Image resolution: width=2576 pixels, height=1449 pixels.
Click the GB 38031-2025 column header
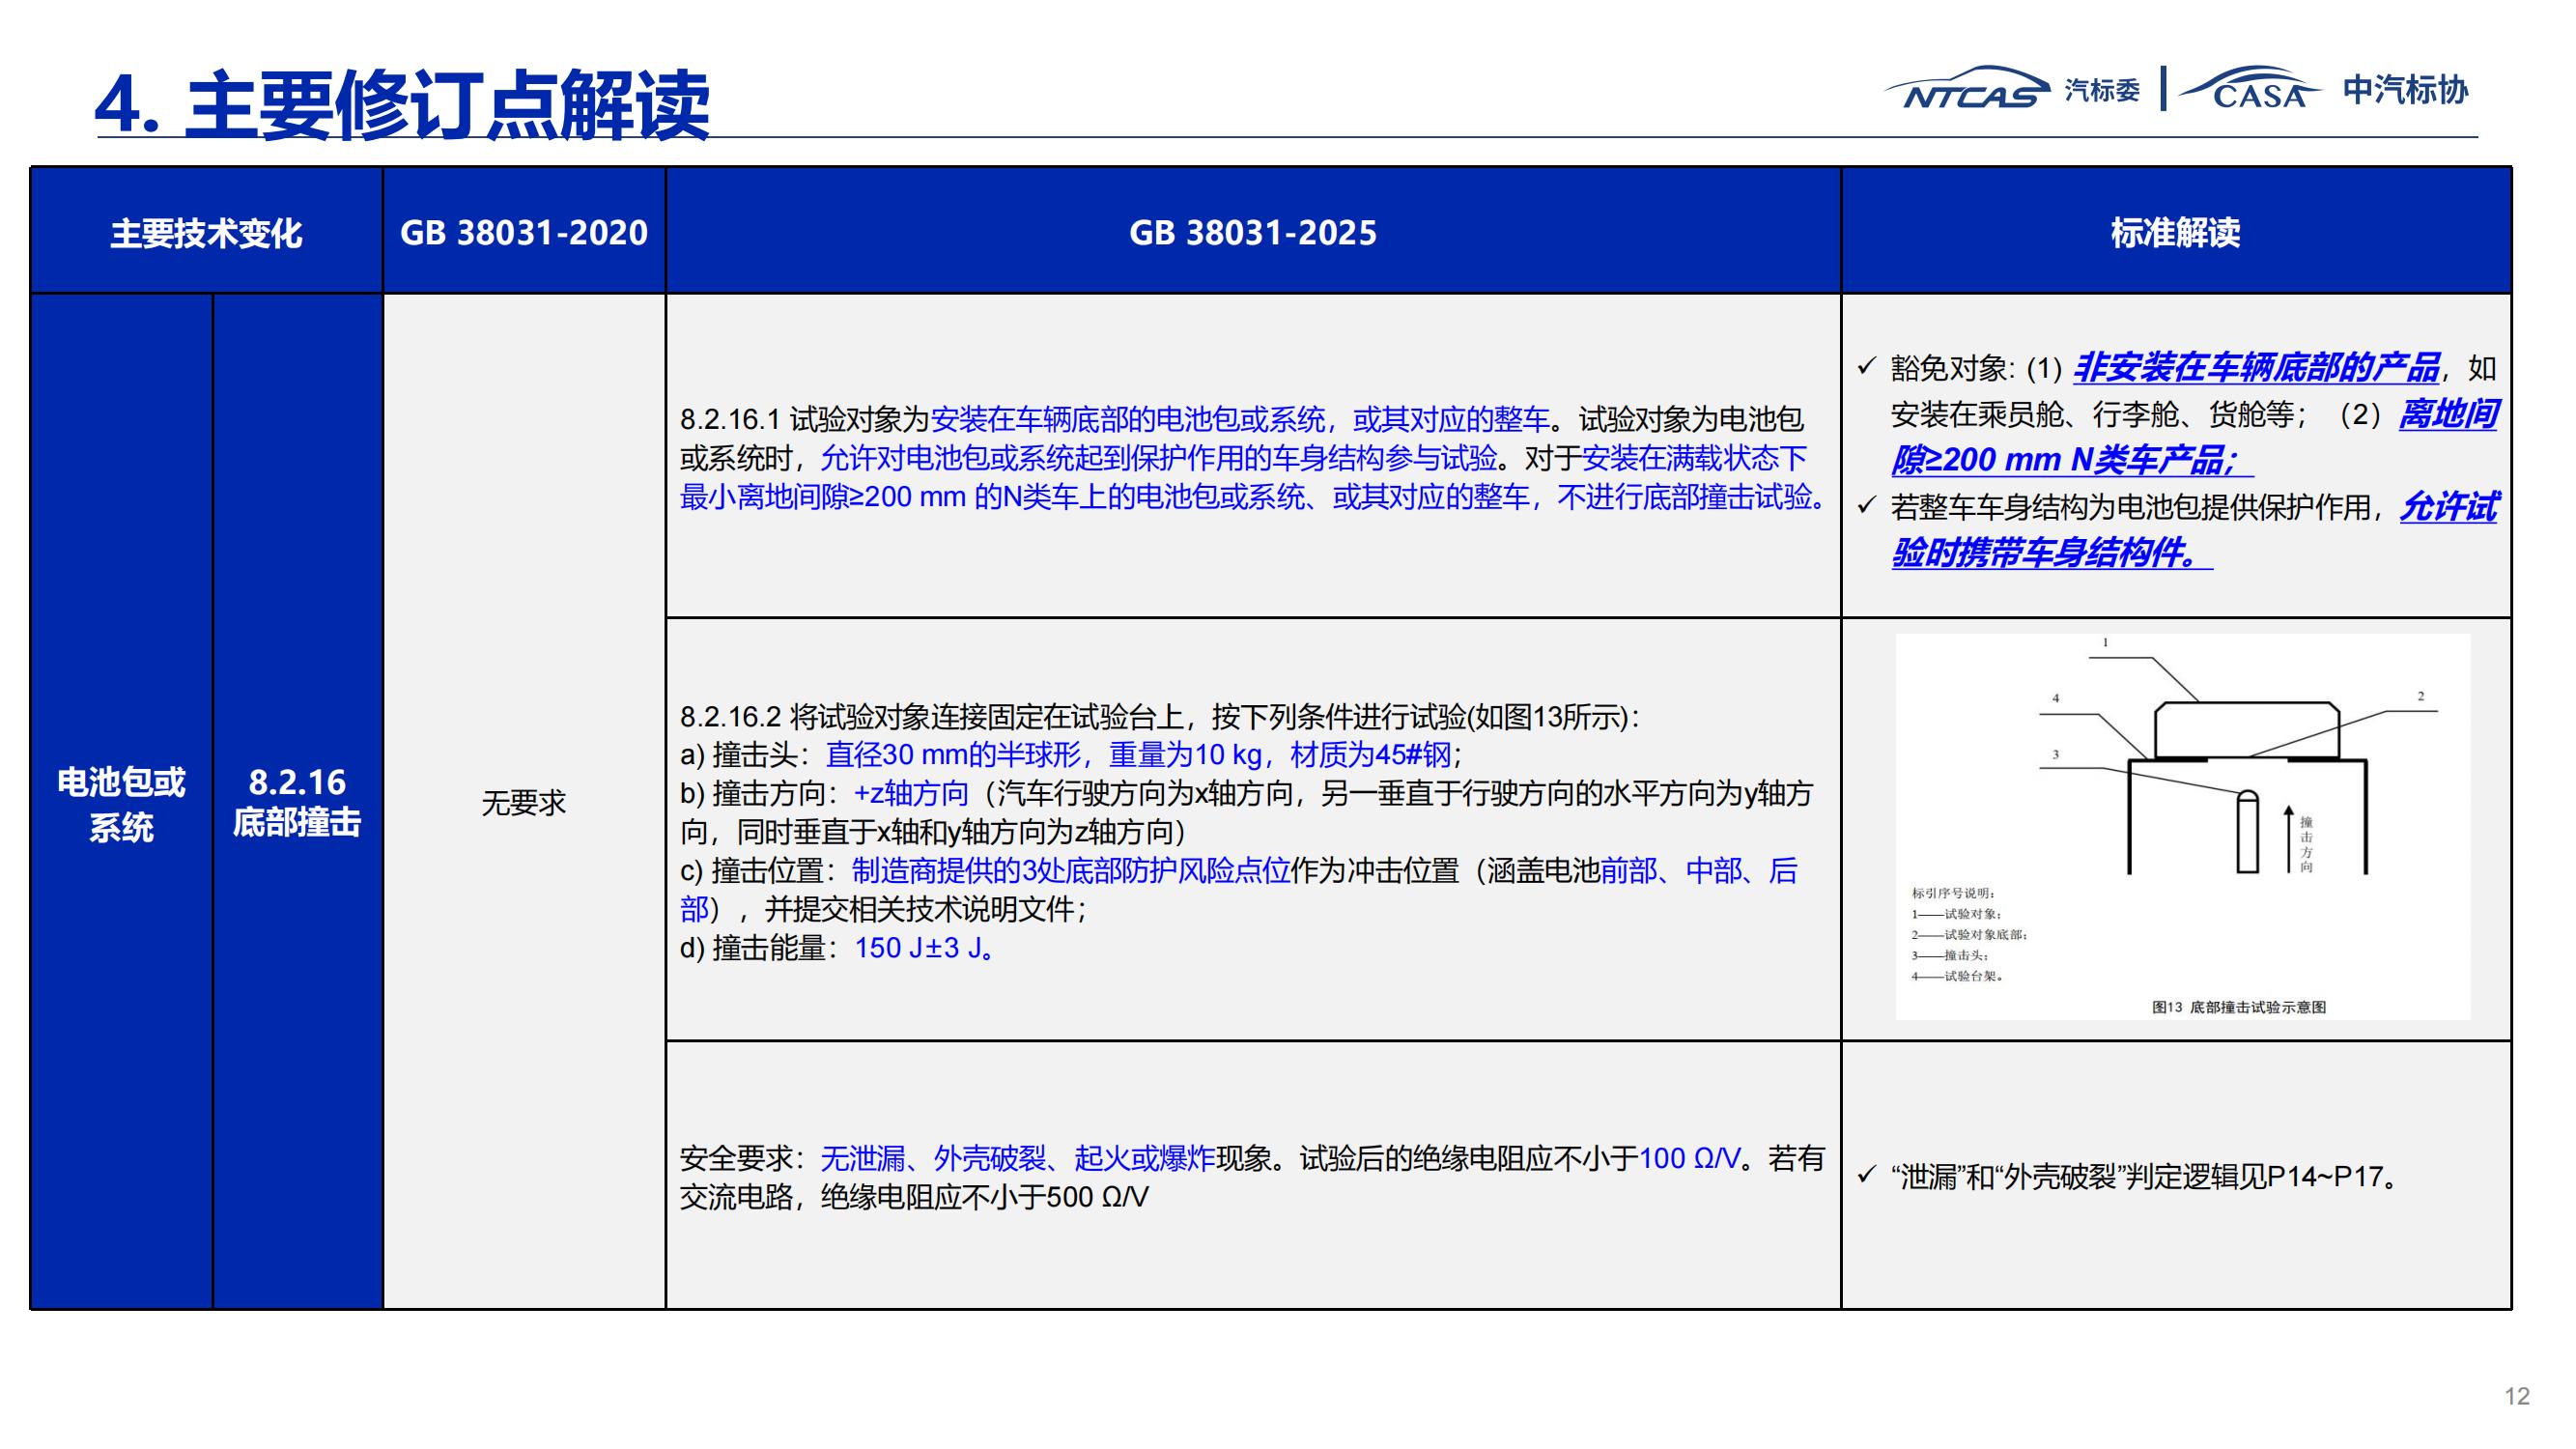1253,231
